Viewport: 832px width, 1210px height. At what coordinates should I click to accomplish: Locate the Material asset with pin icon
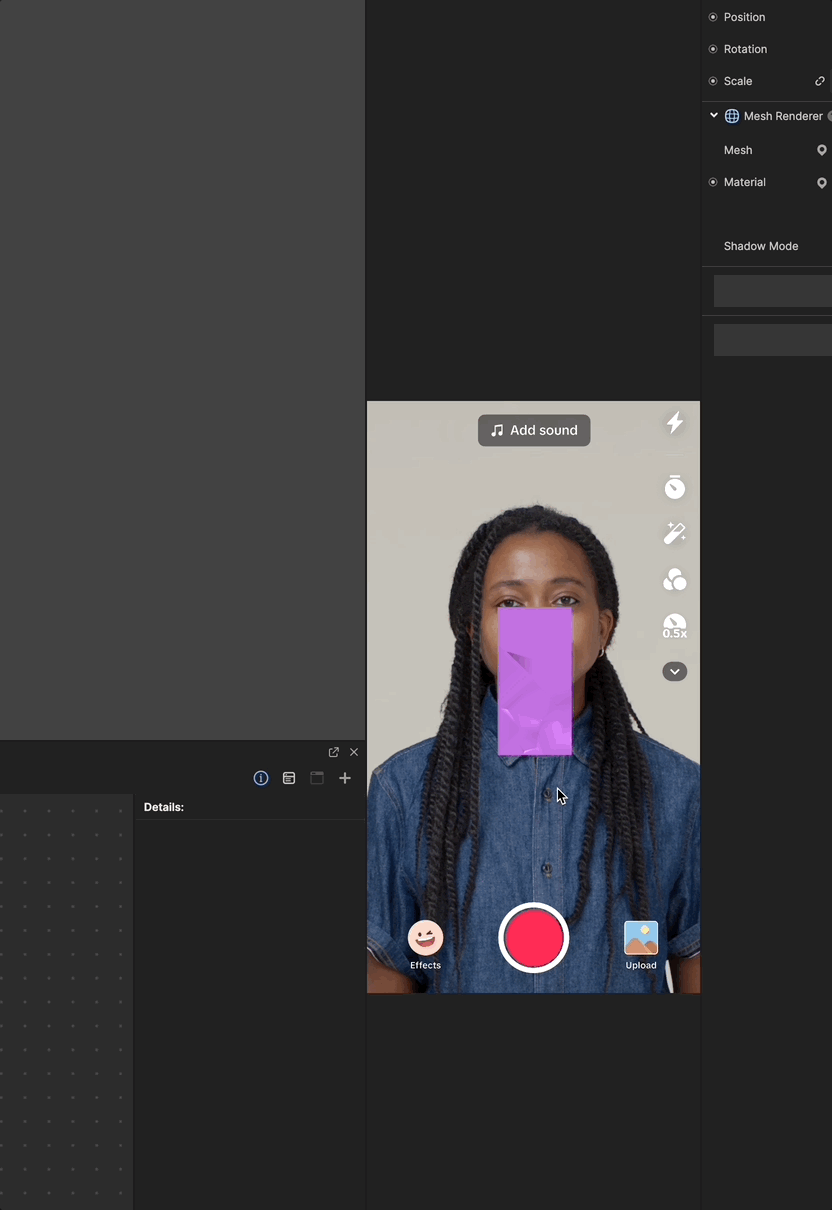coord(822,183)
